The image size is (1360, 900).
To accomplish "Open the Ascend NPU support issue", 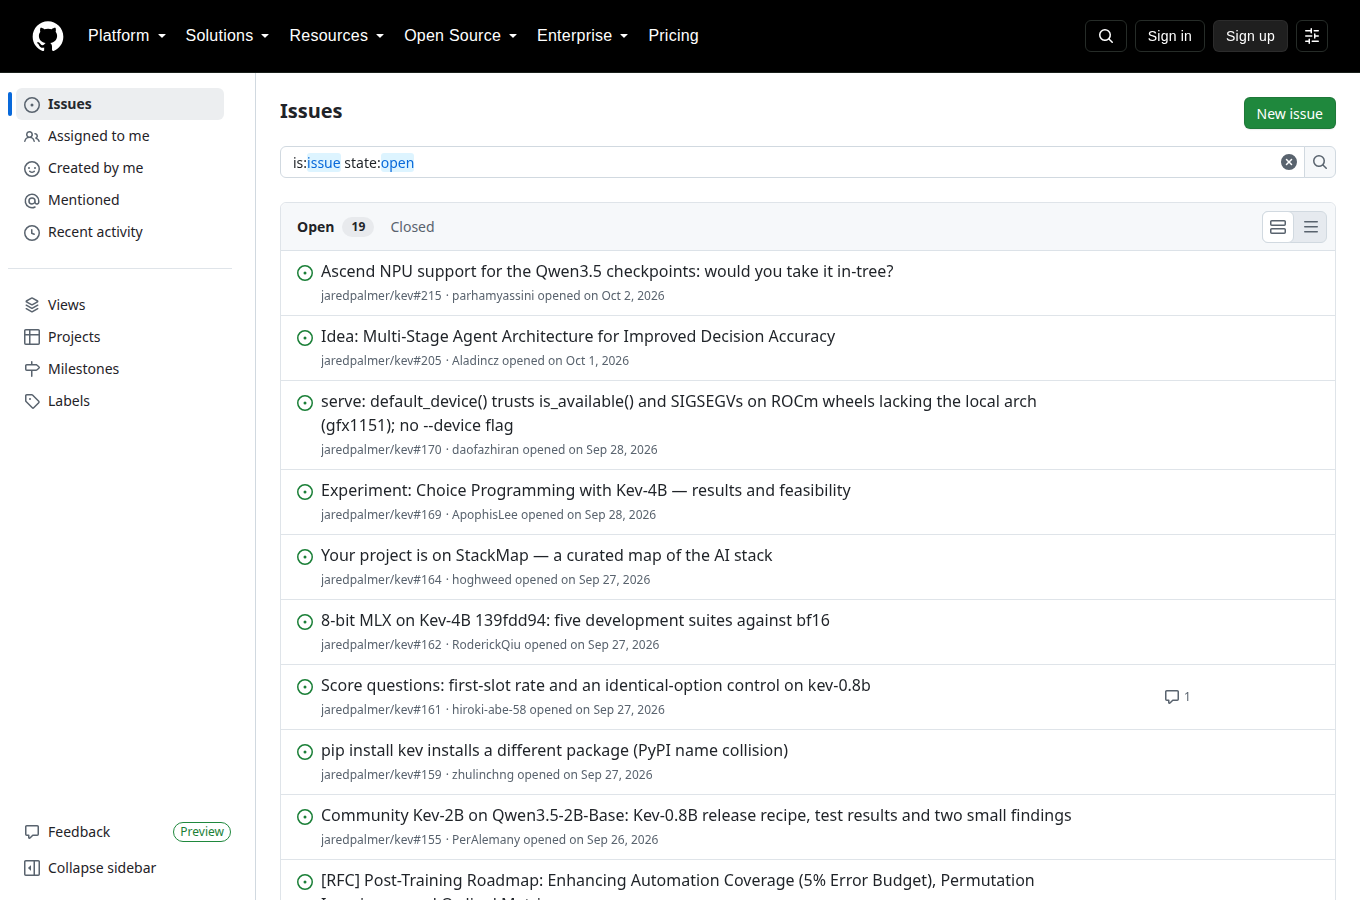I will pyautogui.click(x=607, y=271).
